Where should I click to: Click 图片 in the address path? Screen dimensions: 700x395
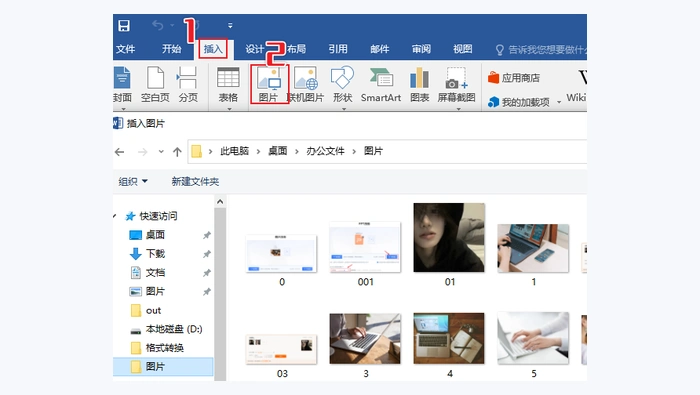[373, 151]
